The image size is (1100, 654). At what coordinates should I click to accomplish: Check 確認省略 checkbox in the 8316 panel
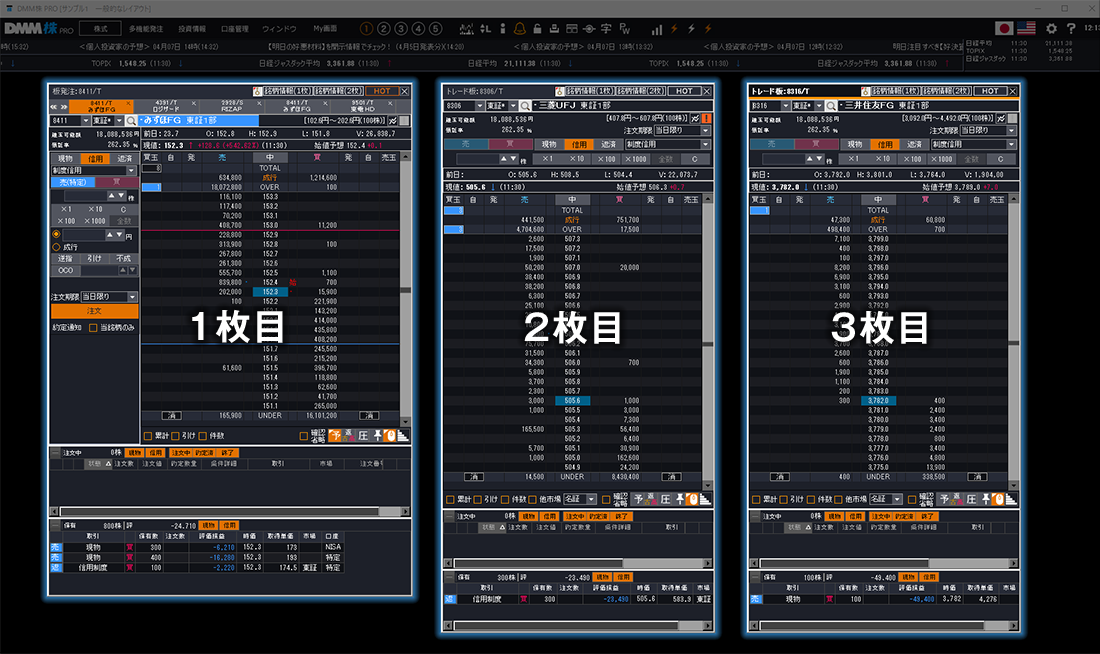click(912, 500)
